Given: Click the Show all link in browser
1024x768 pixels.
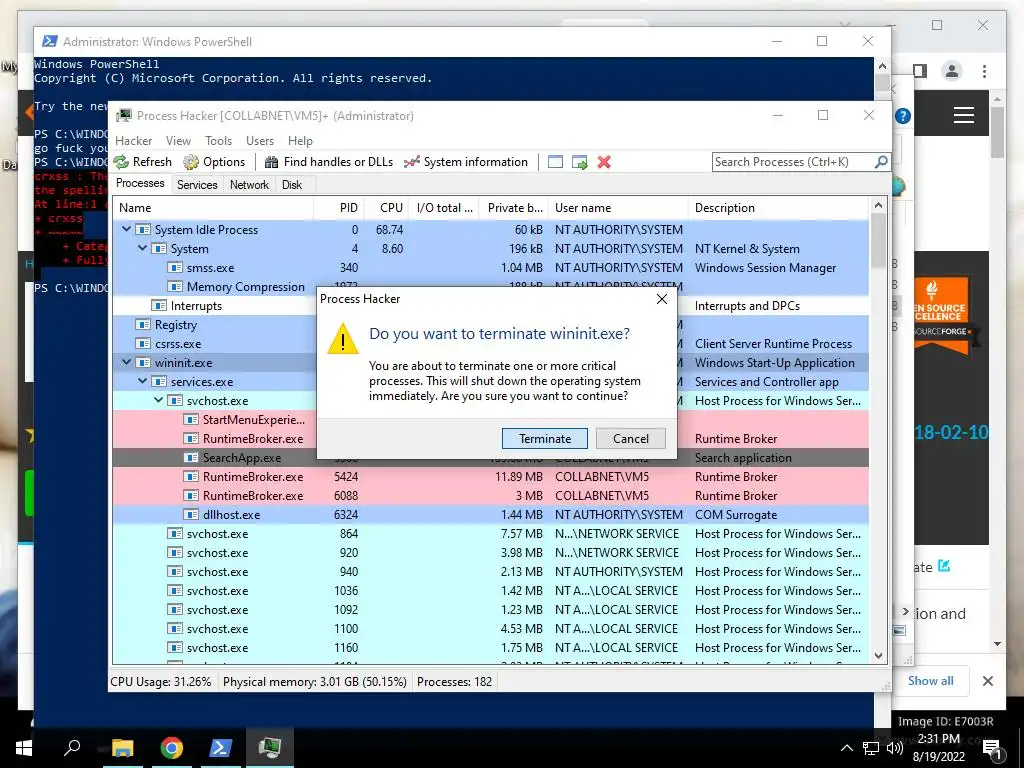Looking at the screenshot, I should pos(931,680).
